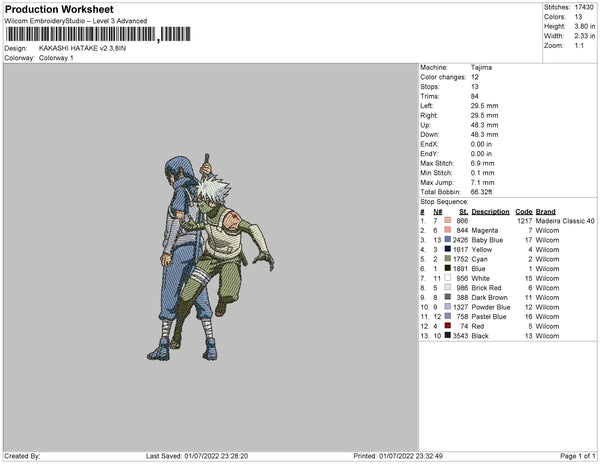600x464 pixels.
Task: Click the St. column header
Action: (x=463, y=211)
